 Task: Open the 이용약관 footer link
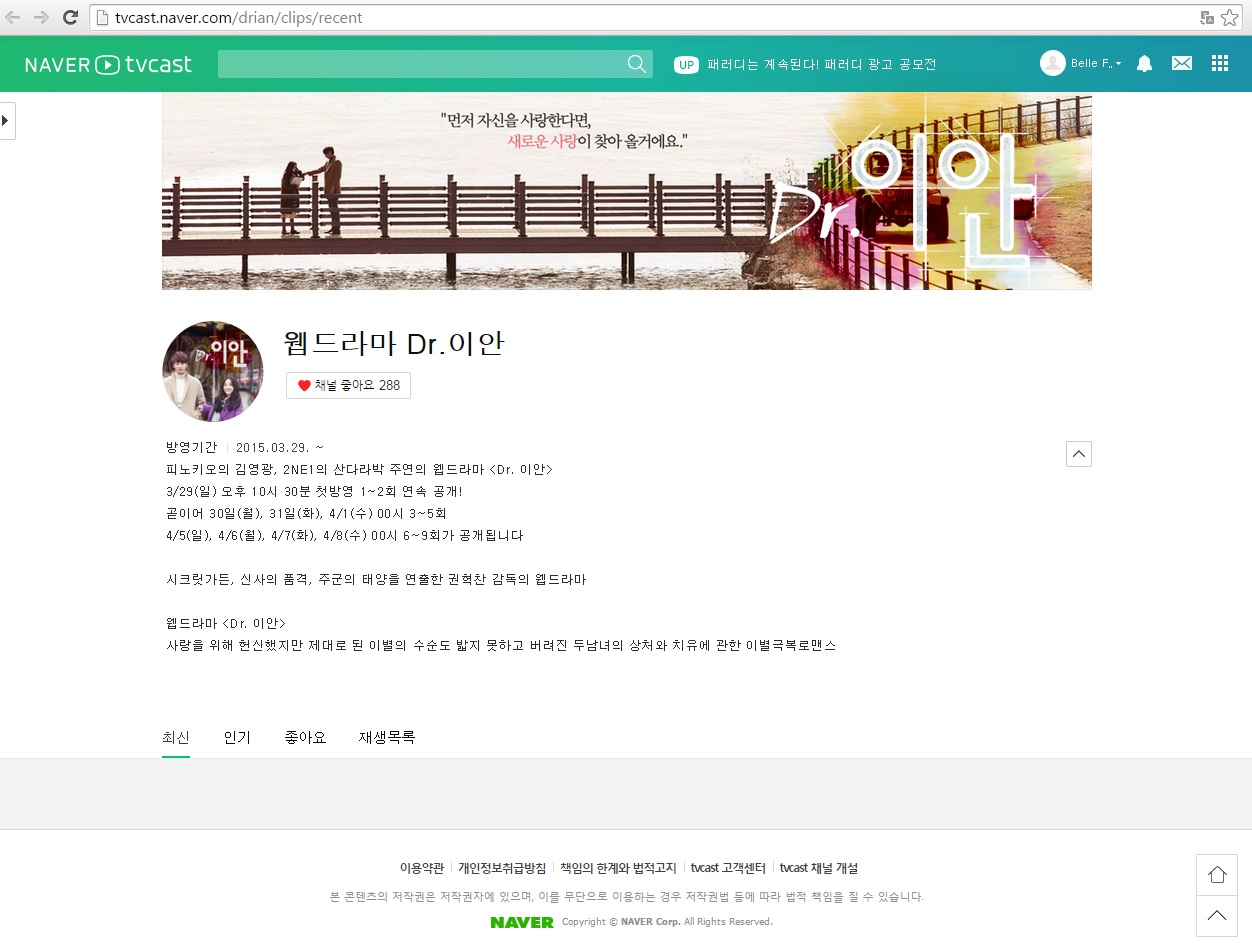421,868
